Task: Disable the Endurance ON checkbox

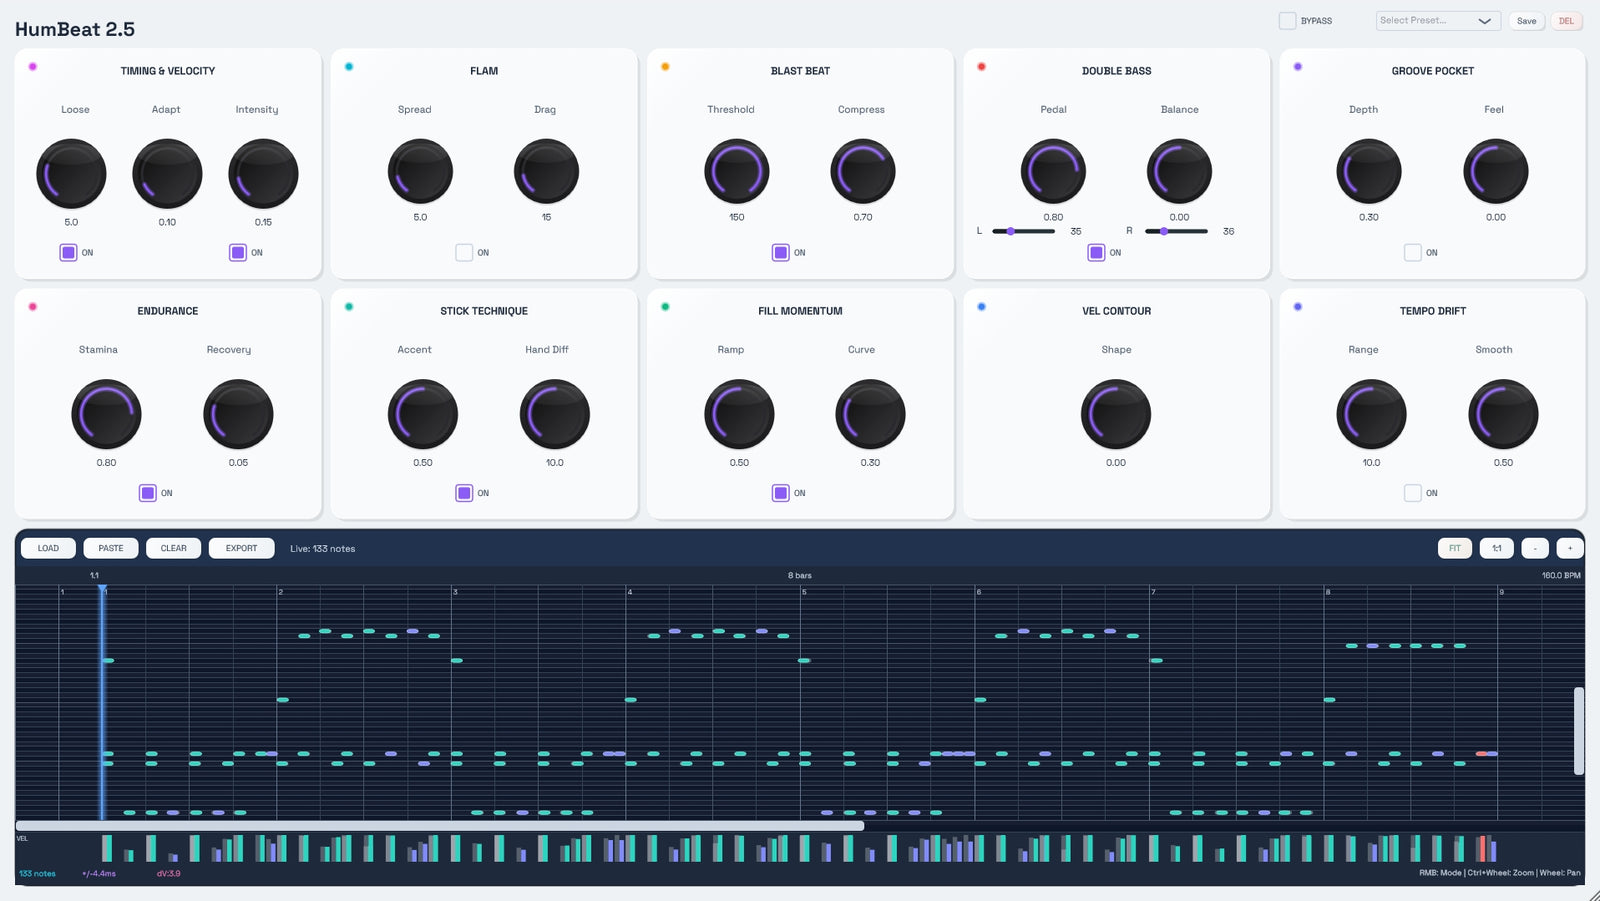Action: tap(148, 492)
